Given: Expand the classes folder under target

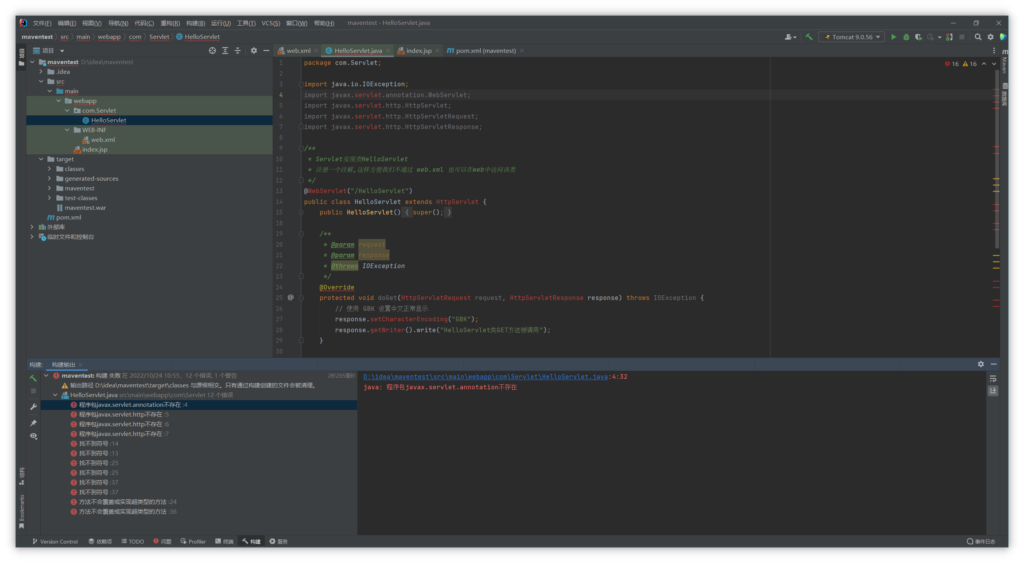Looking at the screenshot, I should pos(50,169).
